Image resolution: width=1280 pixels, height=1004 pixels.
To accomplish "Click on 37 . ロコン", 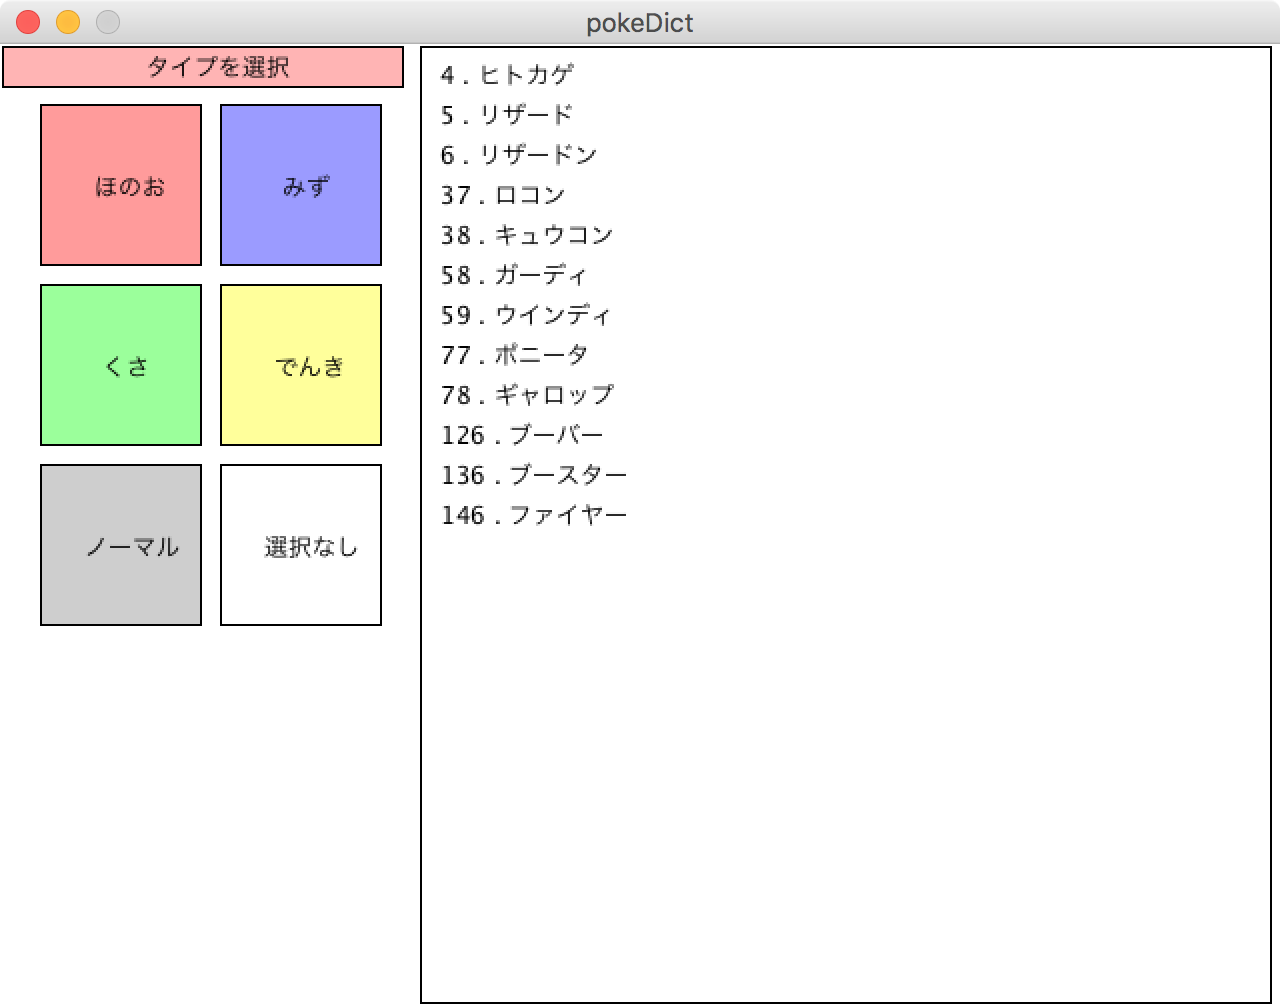I will [503, 195].
